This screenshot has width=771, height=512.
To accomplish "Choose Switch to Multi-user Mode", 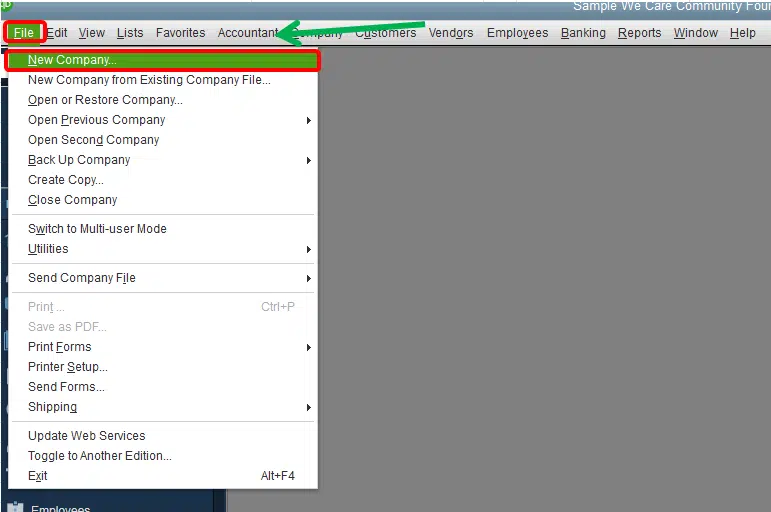I will (x=163, y=229).
